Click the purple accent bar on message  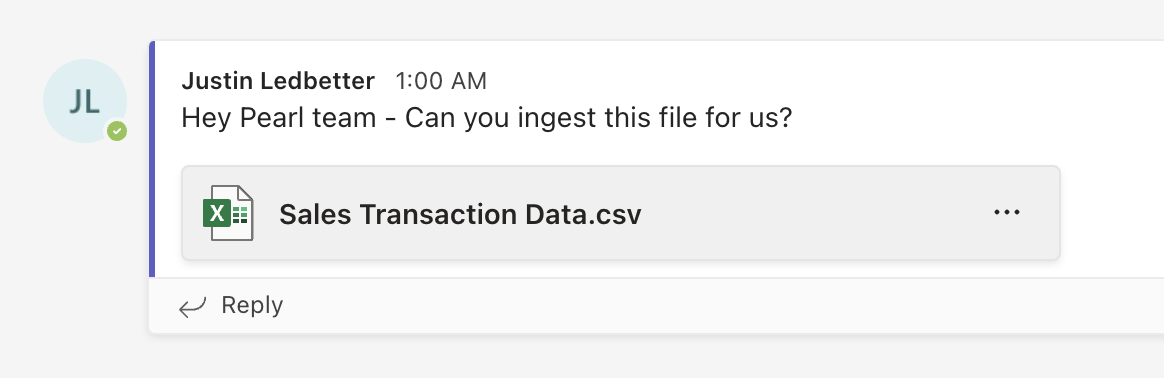[152, 159]
